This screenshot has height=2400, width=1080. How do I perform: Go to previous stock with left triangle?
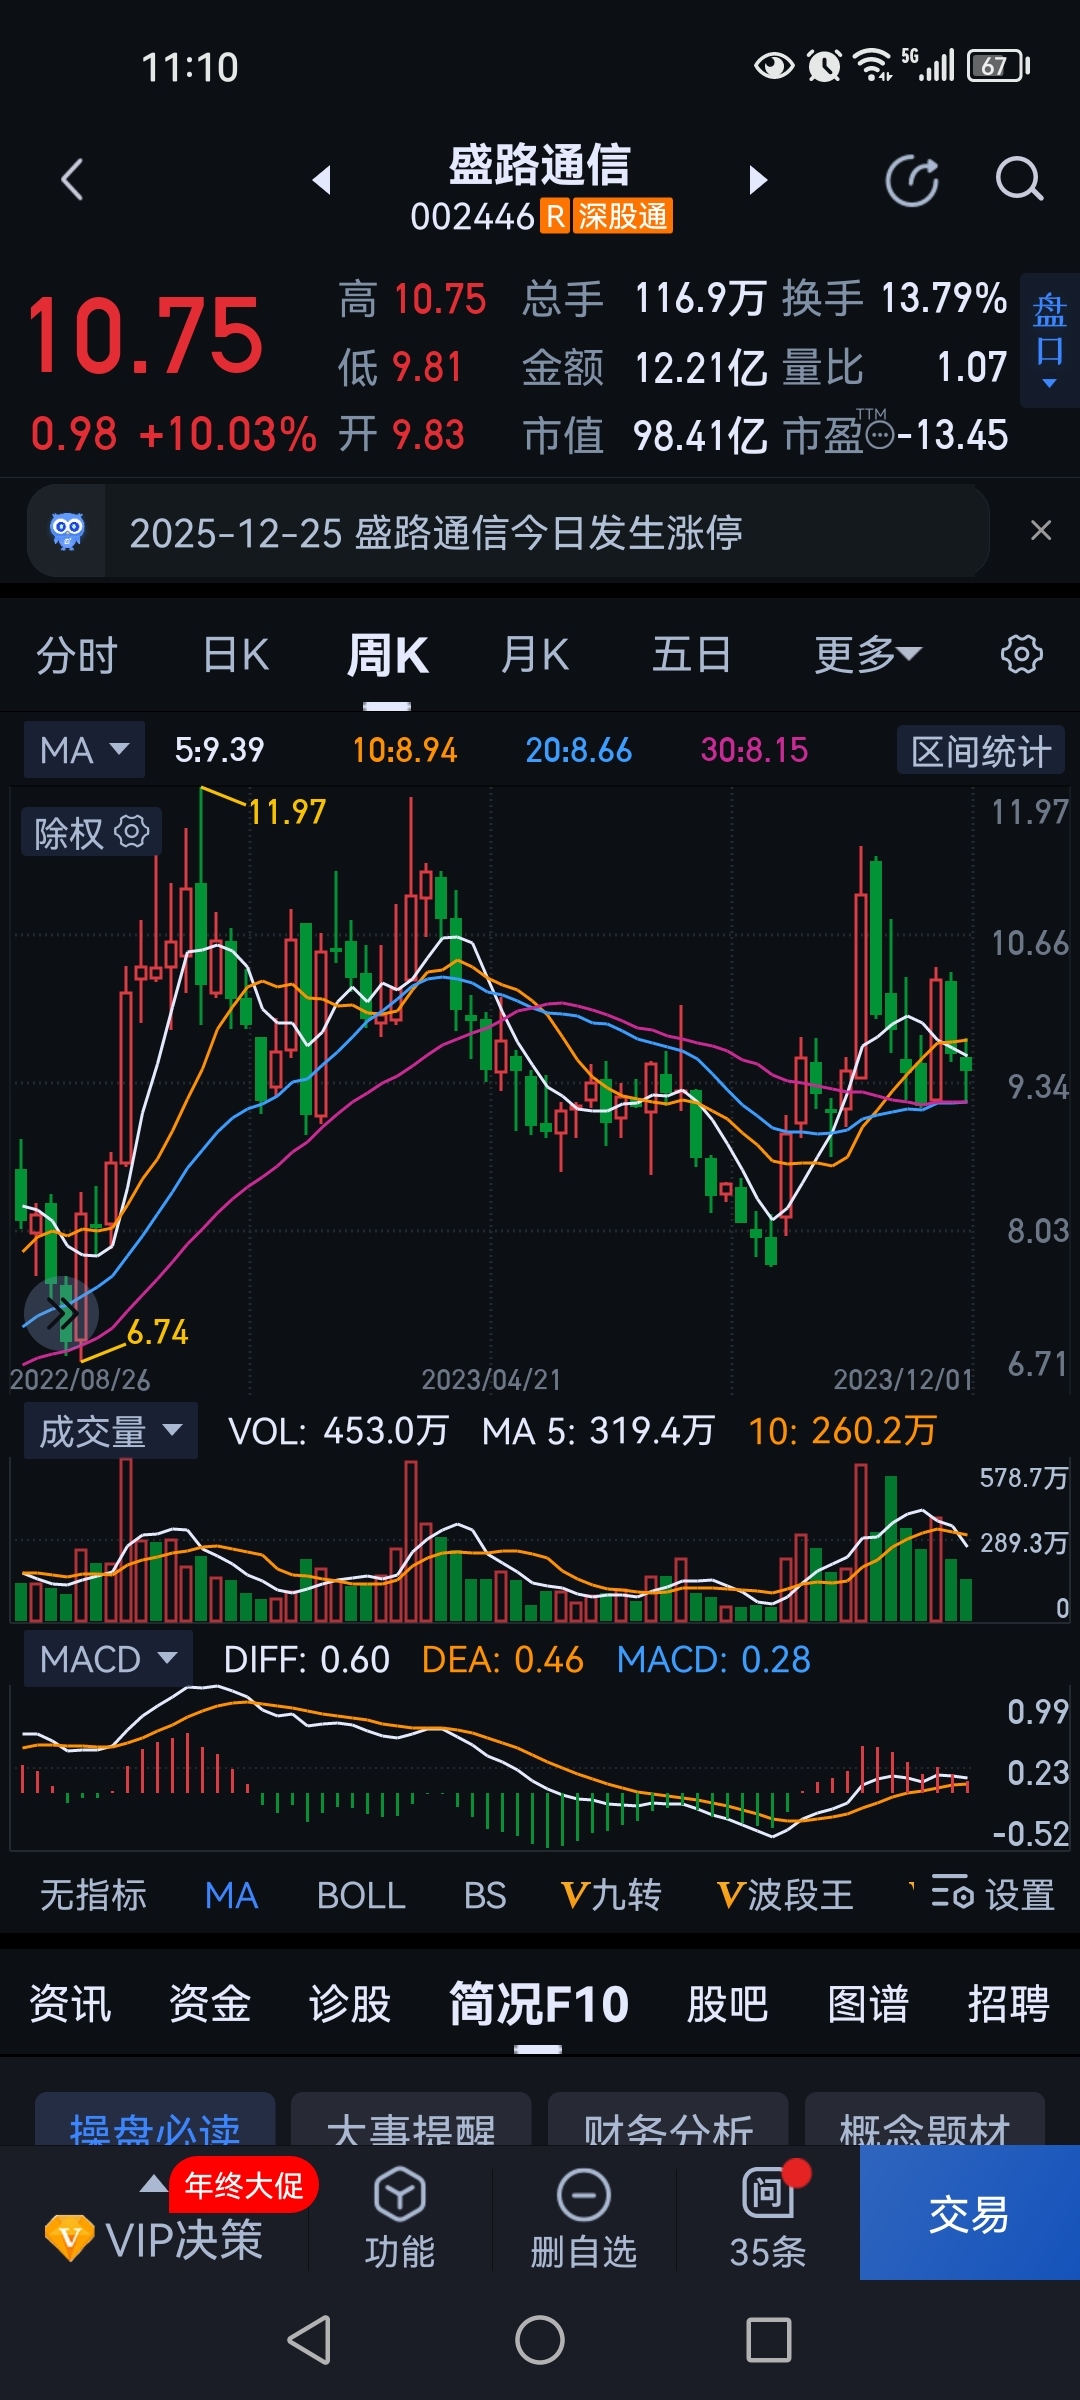[321, 180]
